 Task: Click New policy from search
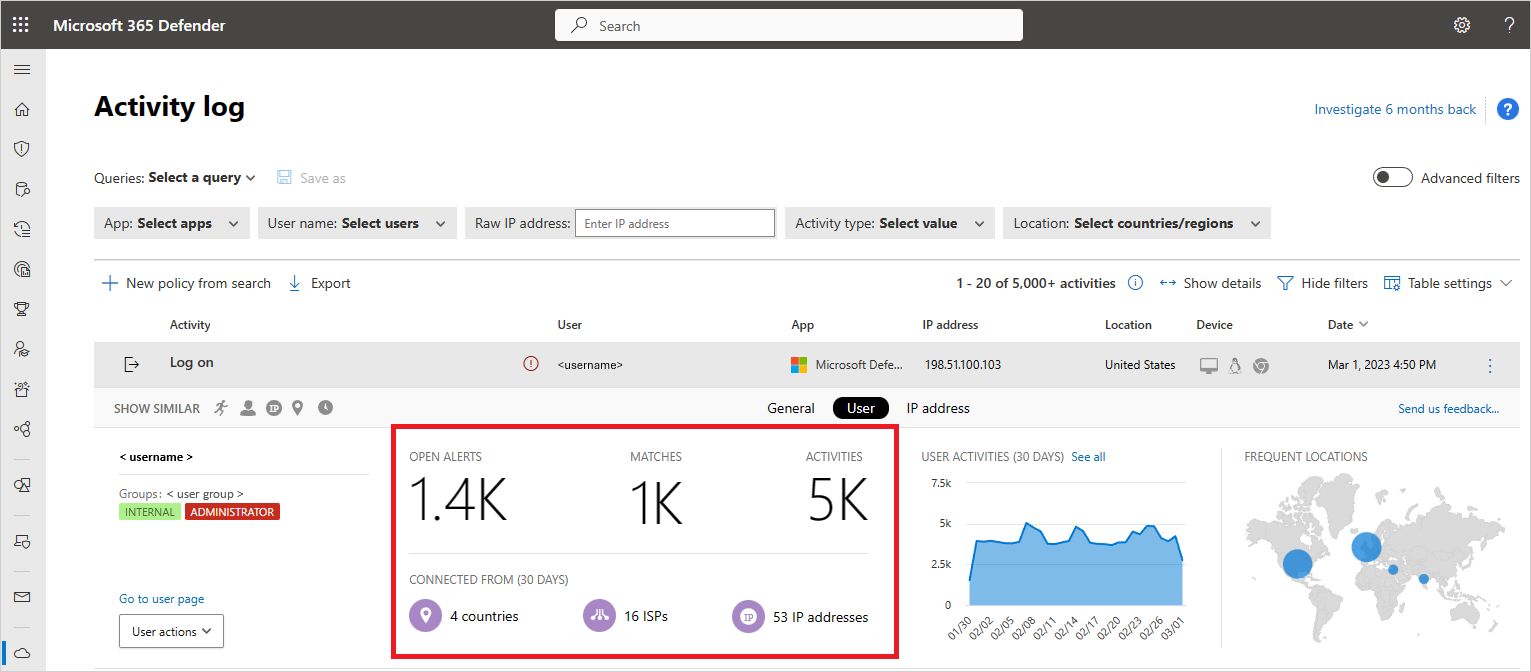point(186,283)
